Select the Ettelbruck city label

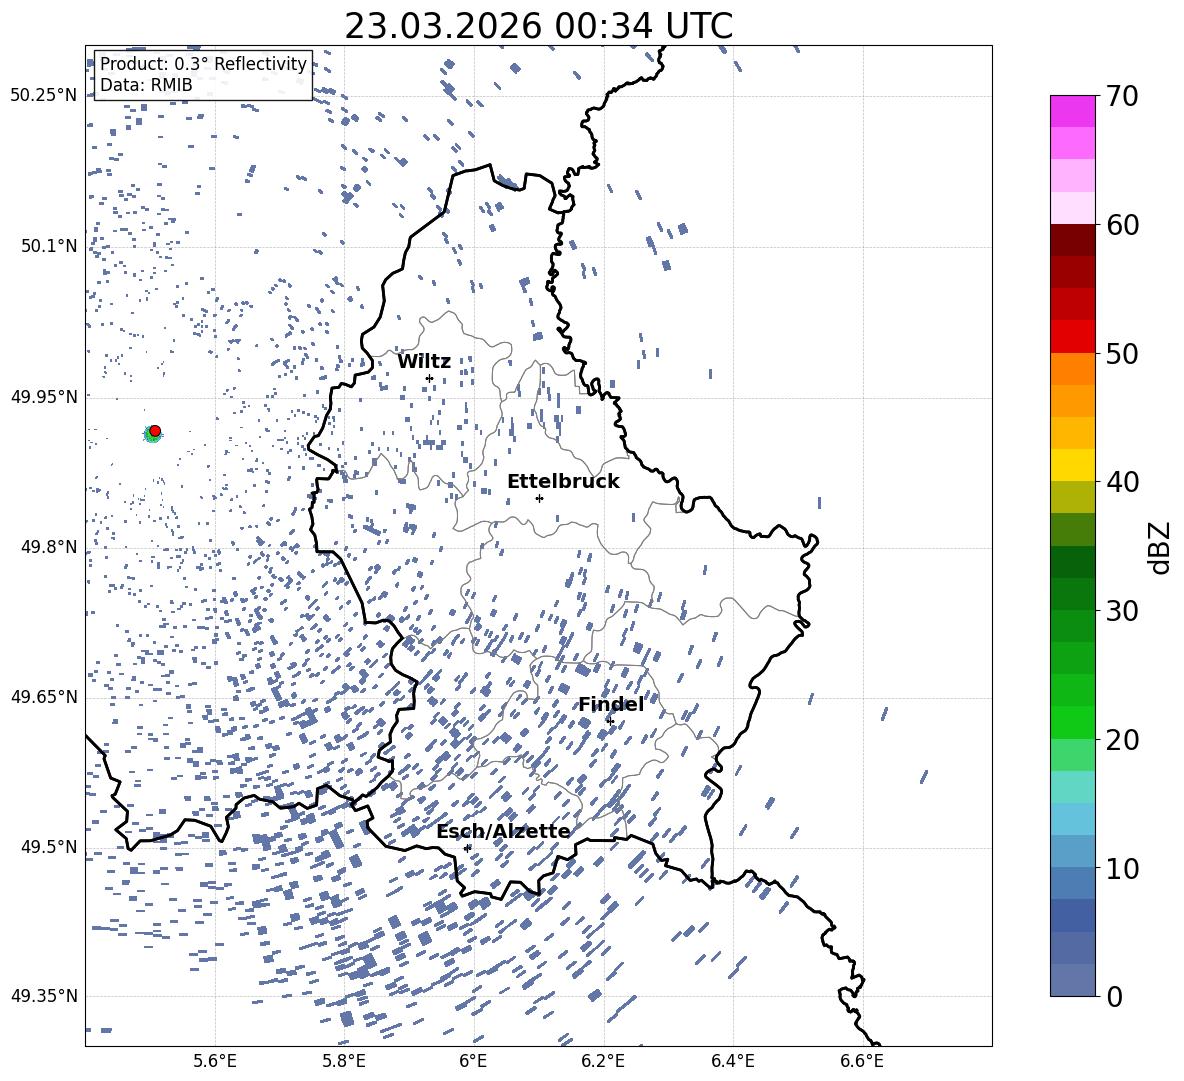(563, 482)
